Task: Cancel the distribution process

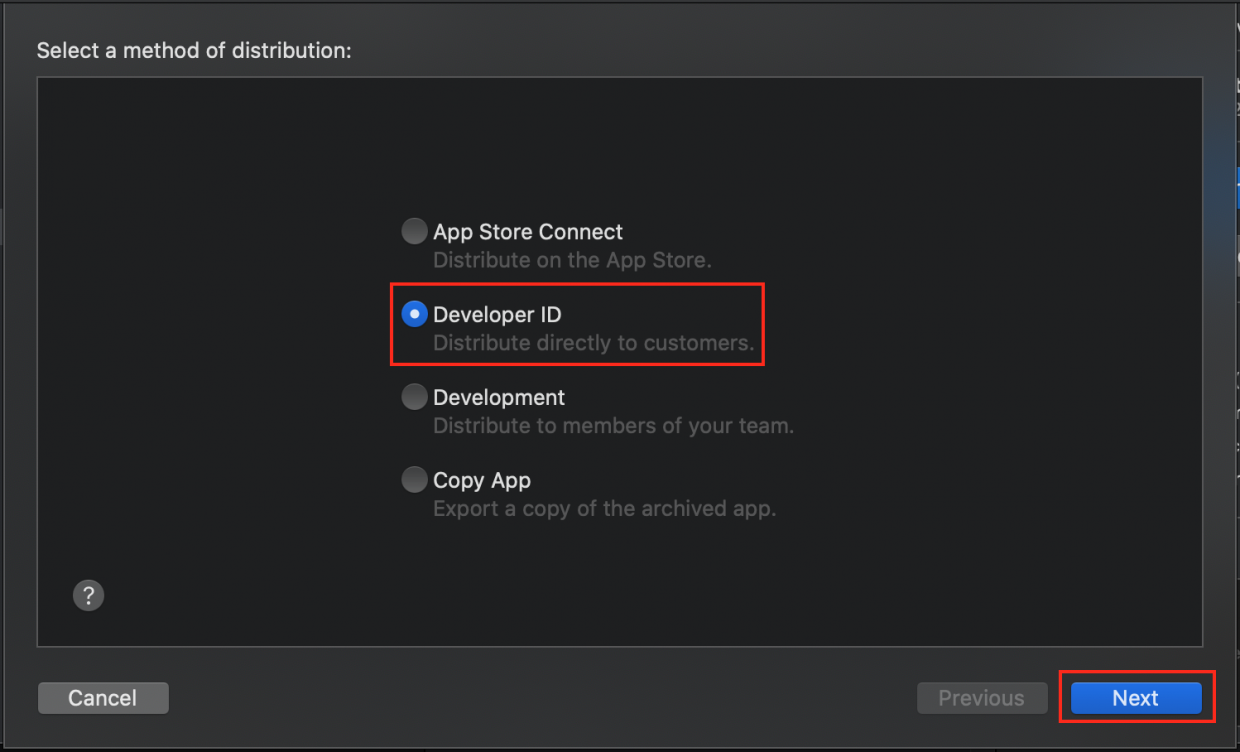Action: click(103, 697)
